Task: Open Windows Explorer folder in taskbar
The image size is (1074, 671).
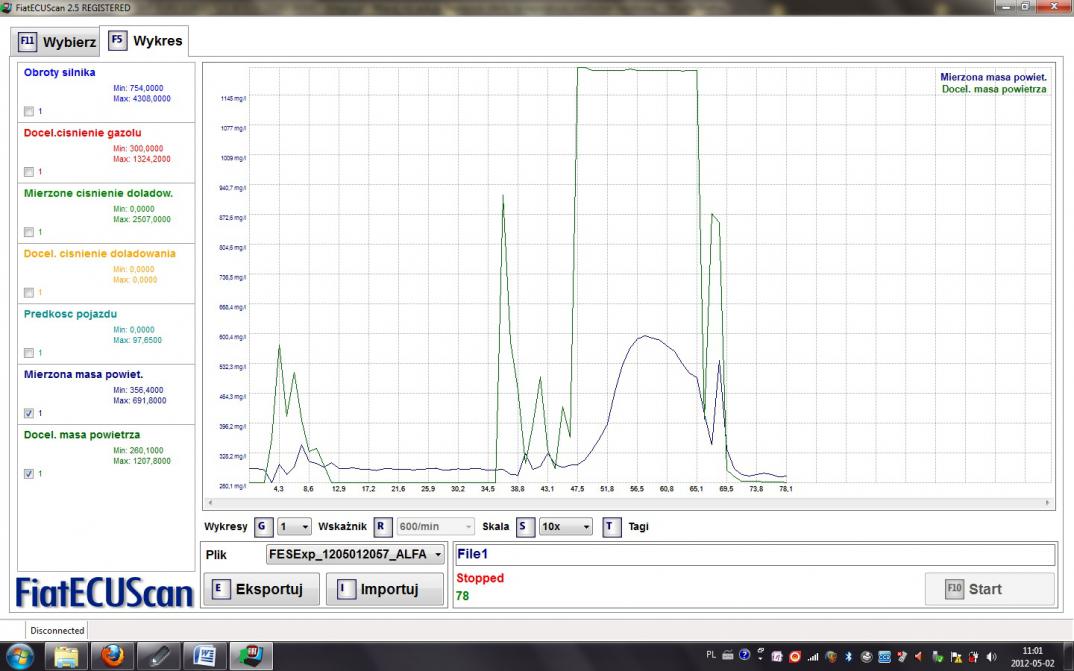Action: tap(67, 656)
